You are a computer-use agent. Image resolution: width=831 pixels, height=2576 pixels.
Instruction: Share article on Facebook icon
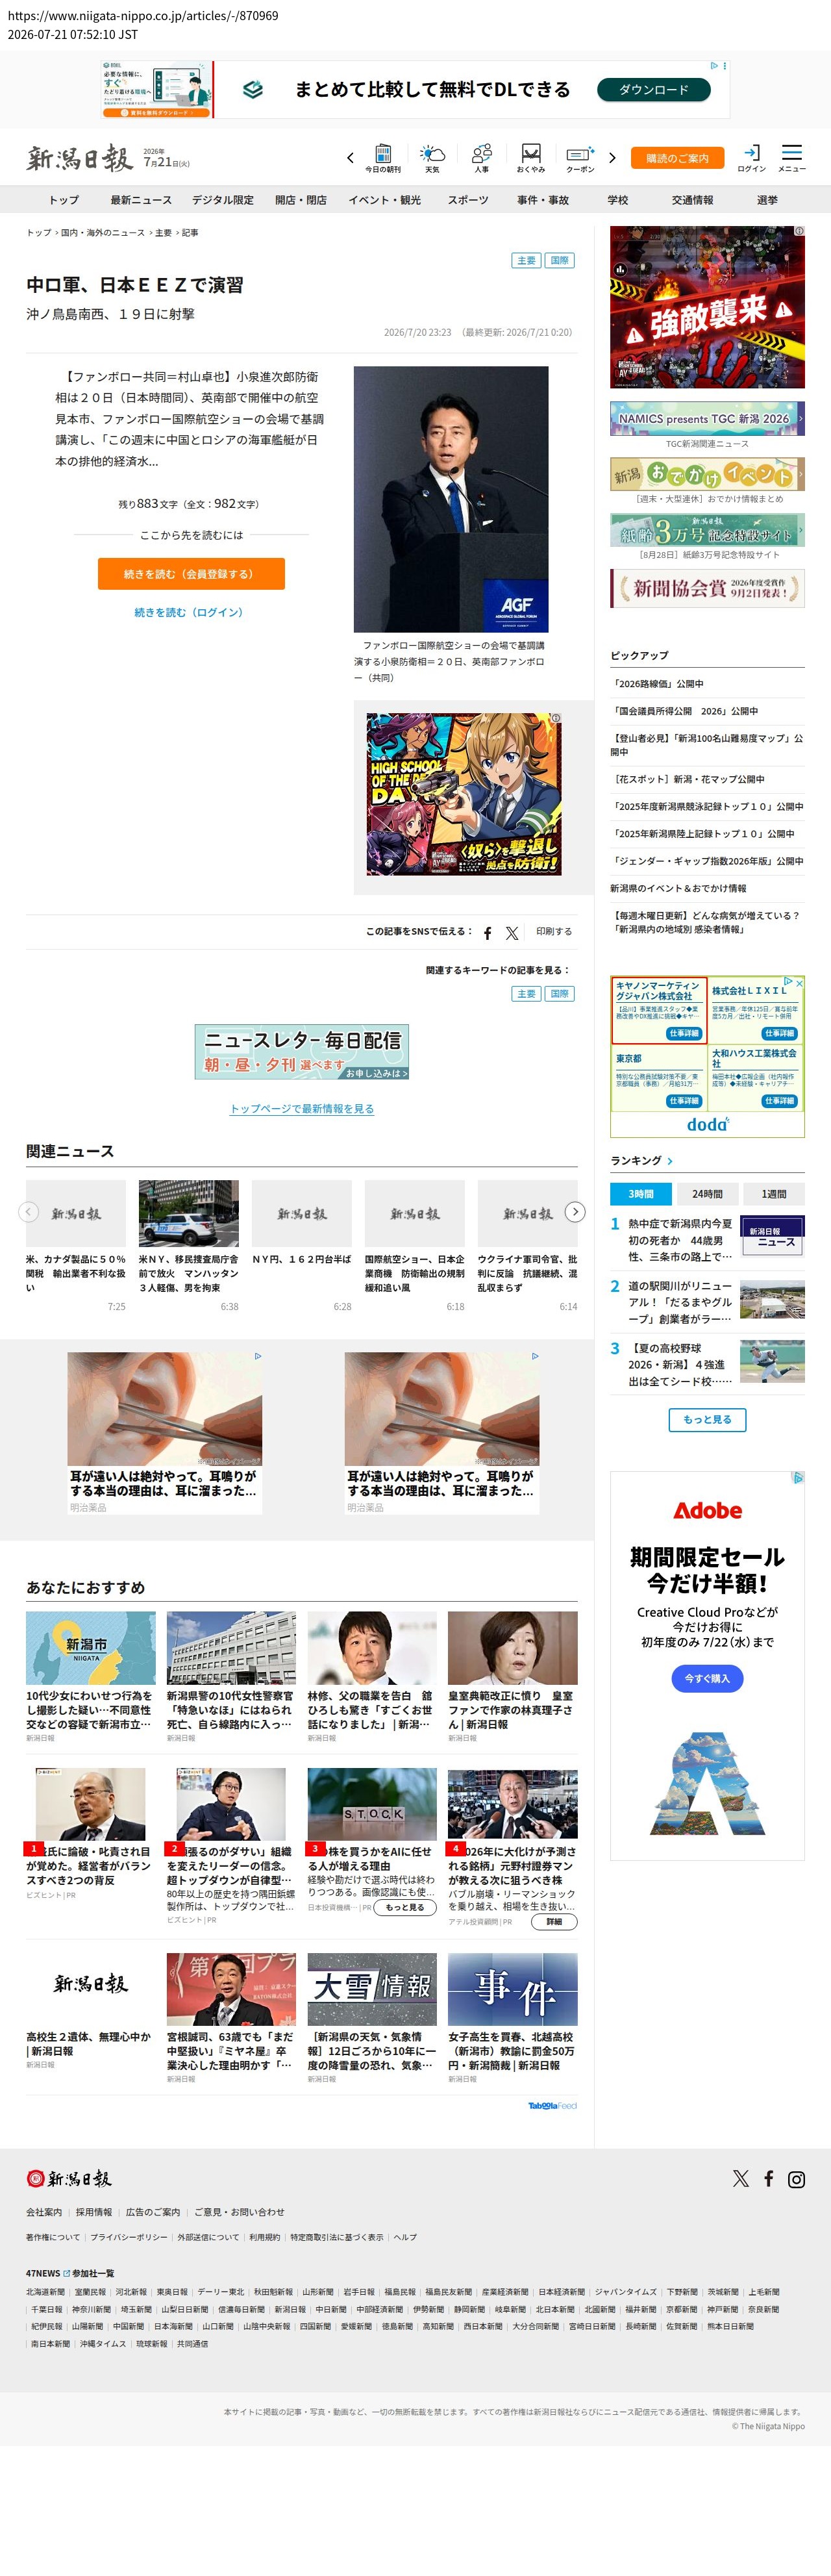click(x=487, y=932)
